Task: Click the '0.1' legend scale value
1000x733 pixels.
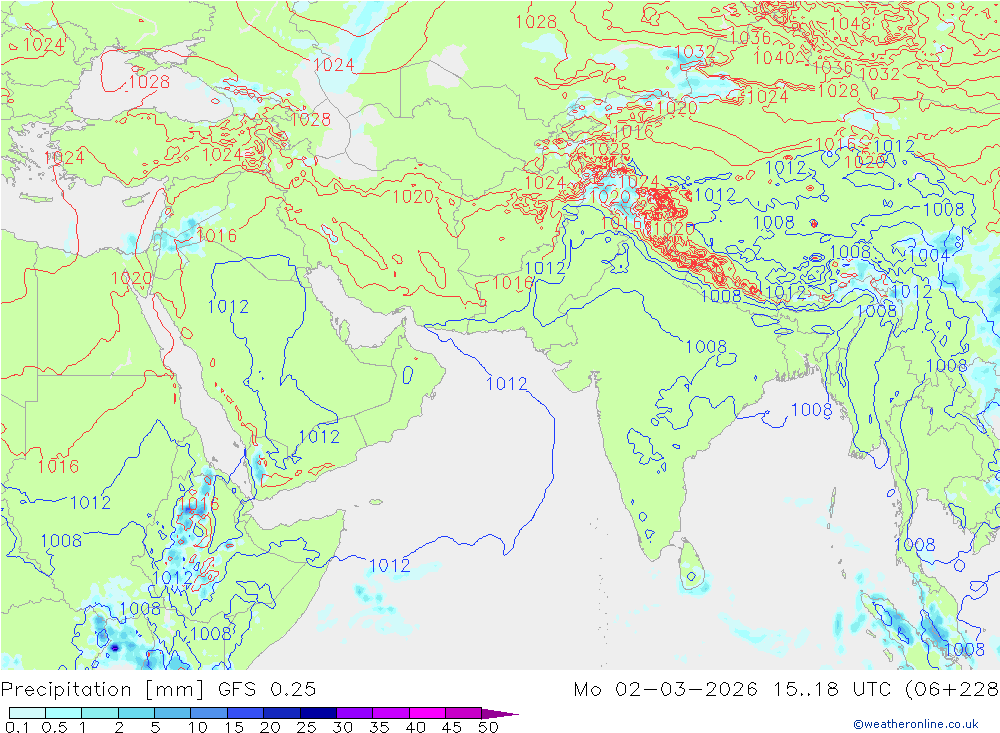Action: pos(17,727)
